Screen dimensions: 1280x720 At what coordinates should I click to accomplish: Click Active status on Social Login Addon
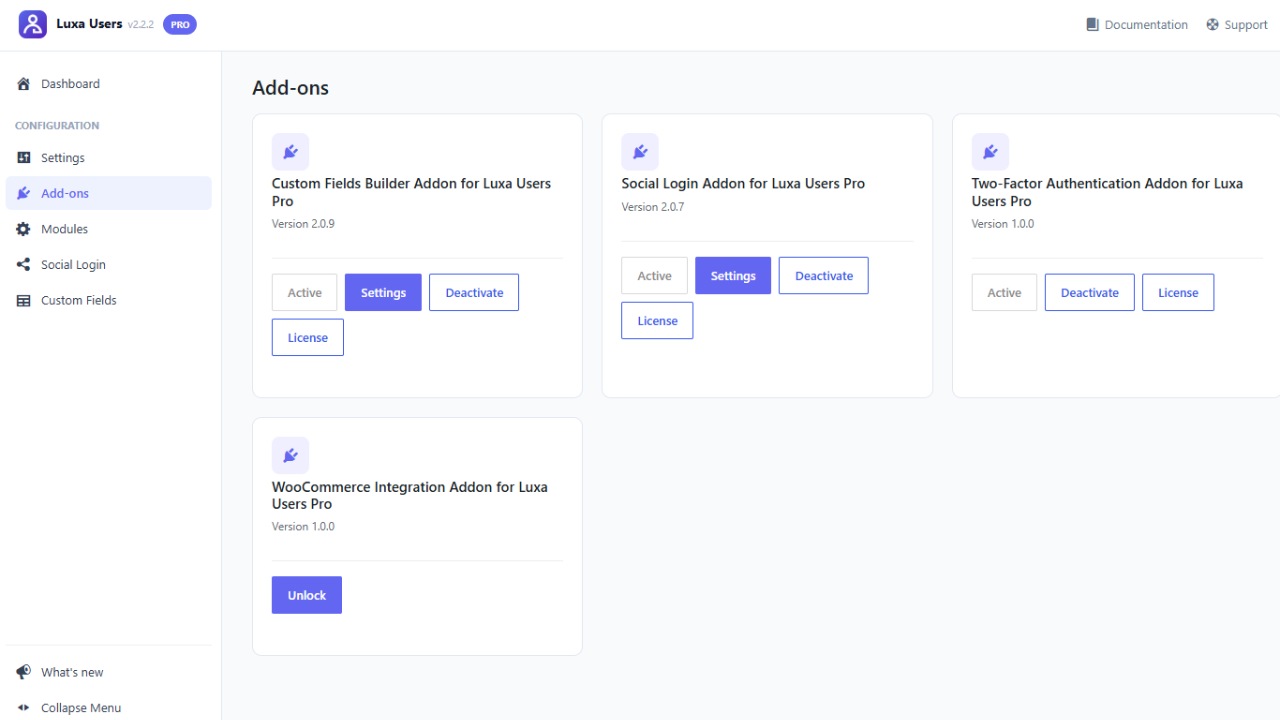655,276
